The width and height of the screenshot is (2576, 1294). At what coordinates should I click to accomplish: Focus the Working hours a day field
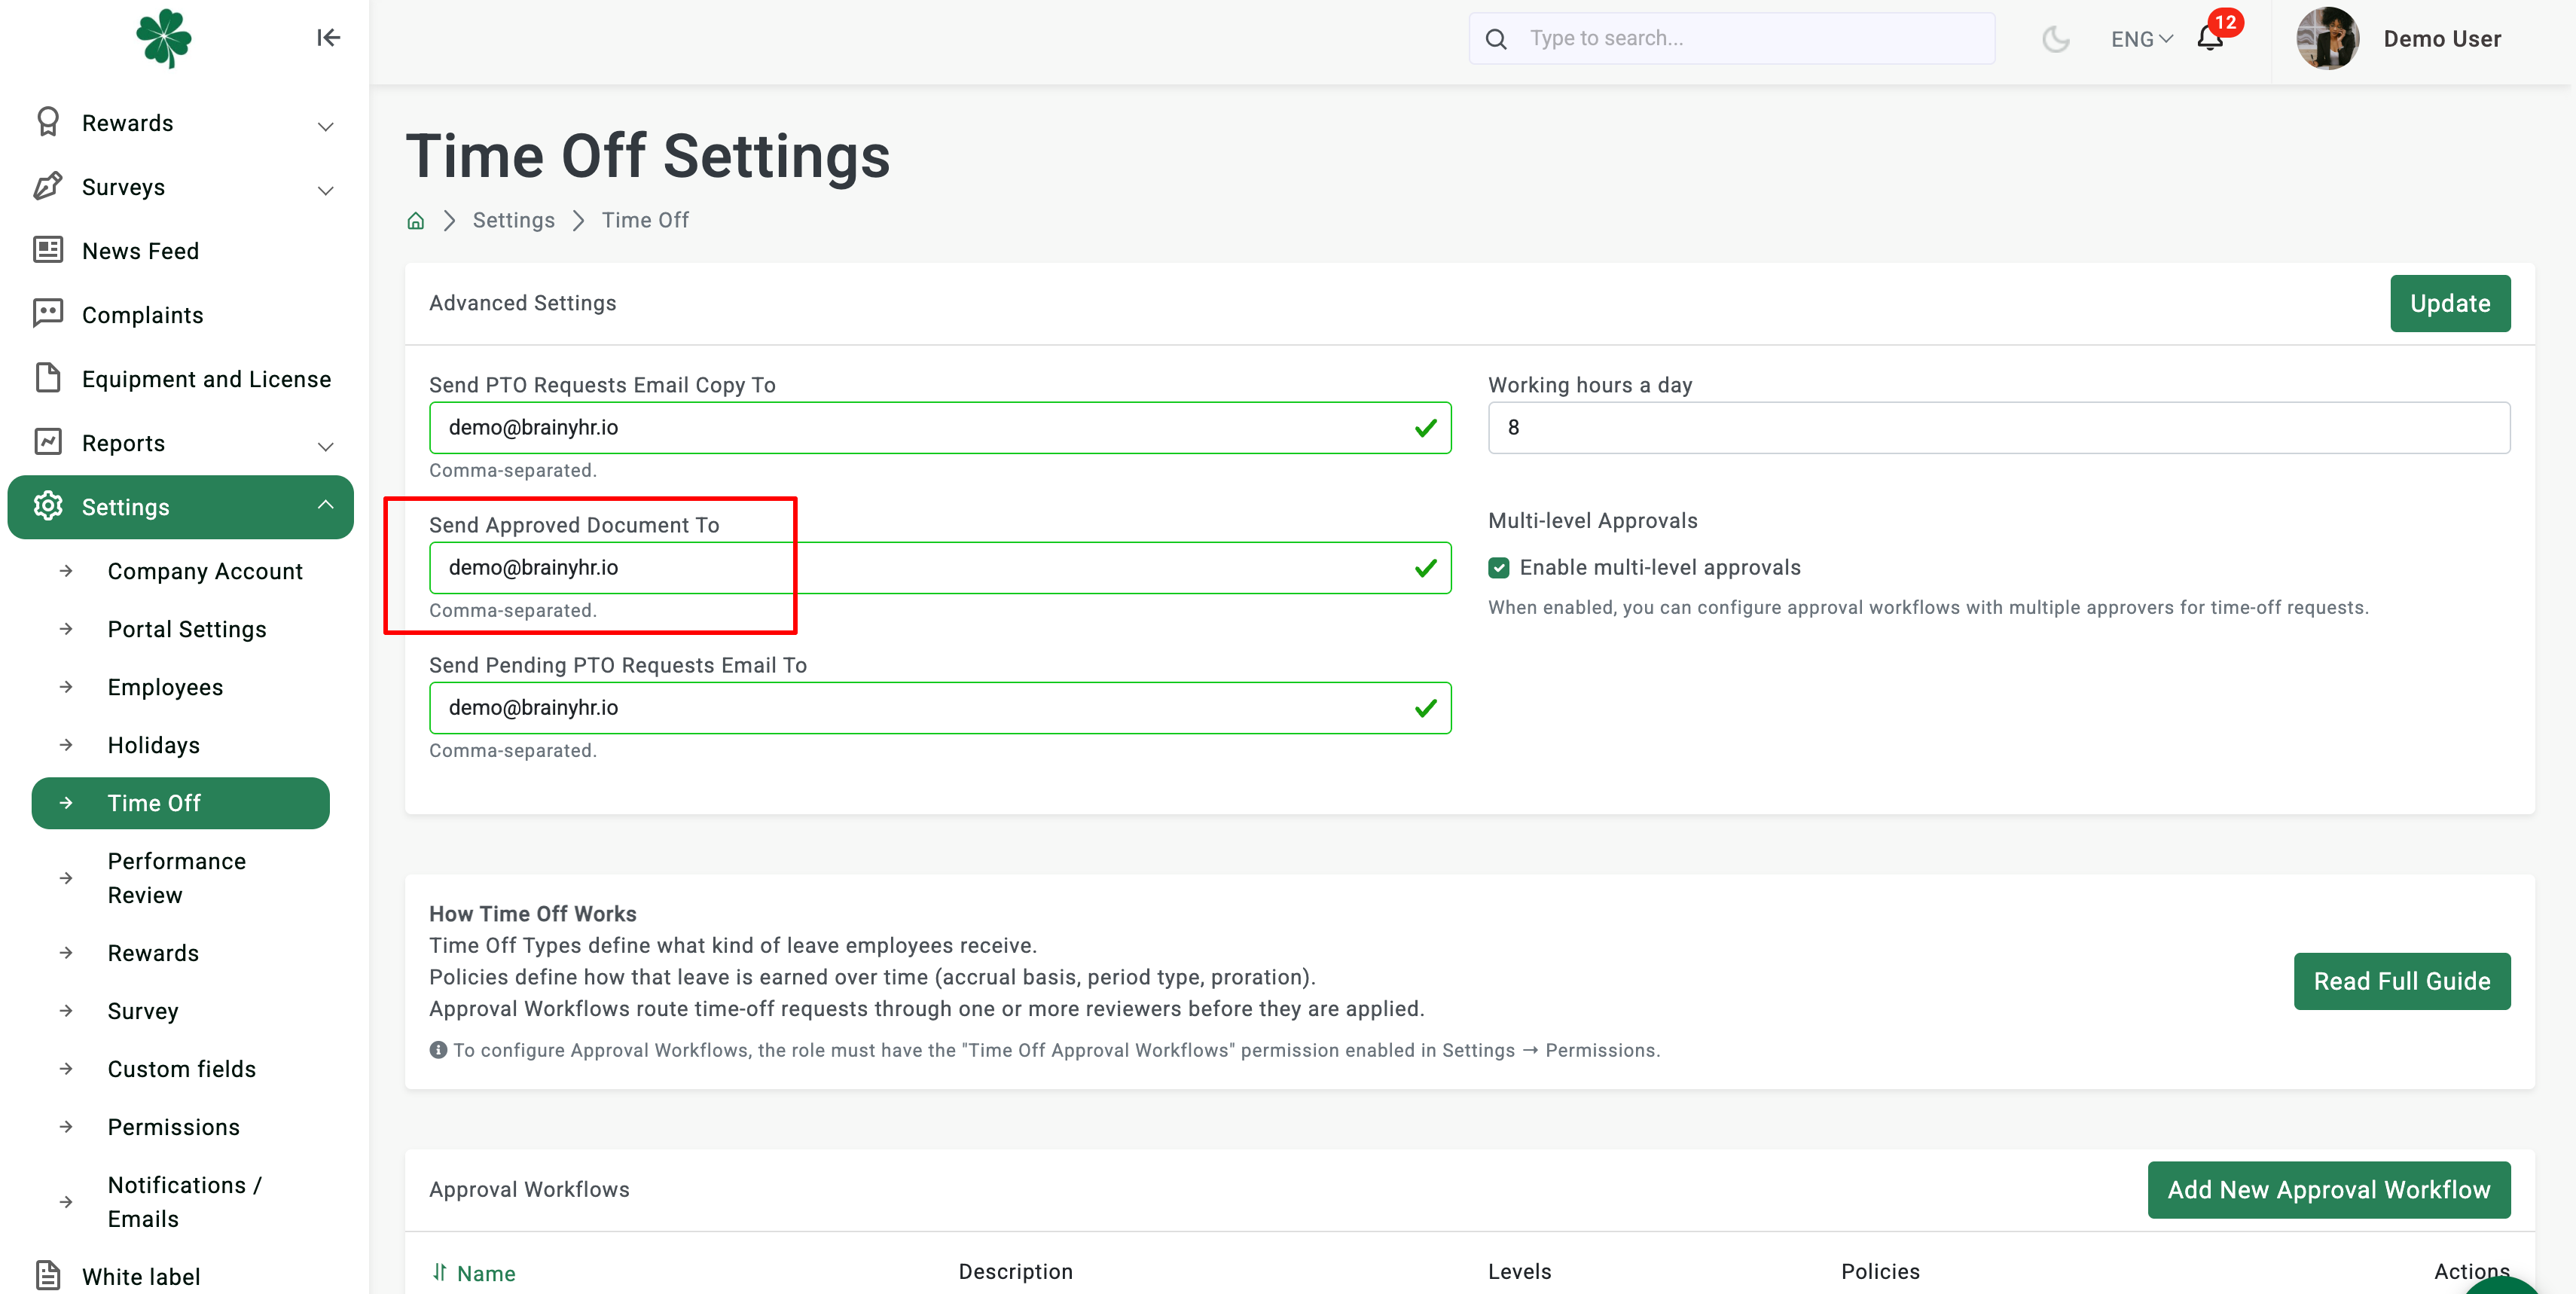[x=1998, y=428]
